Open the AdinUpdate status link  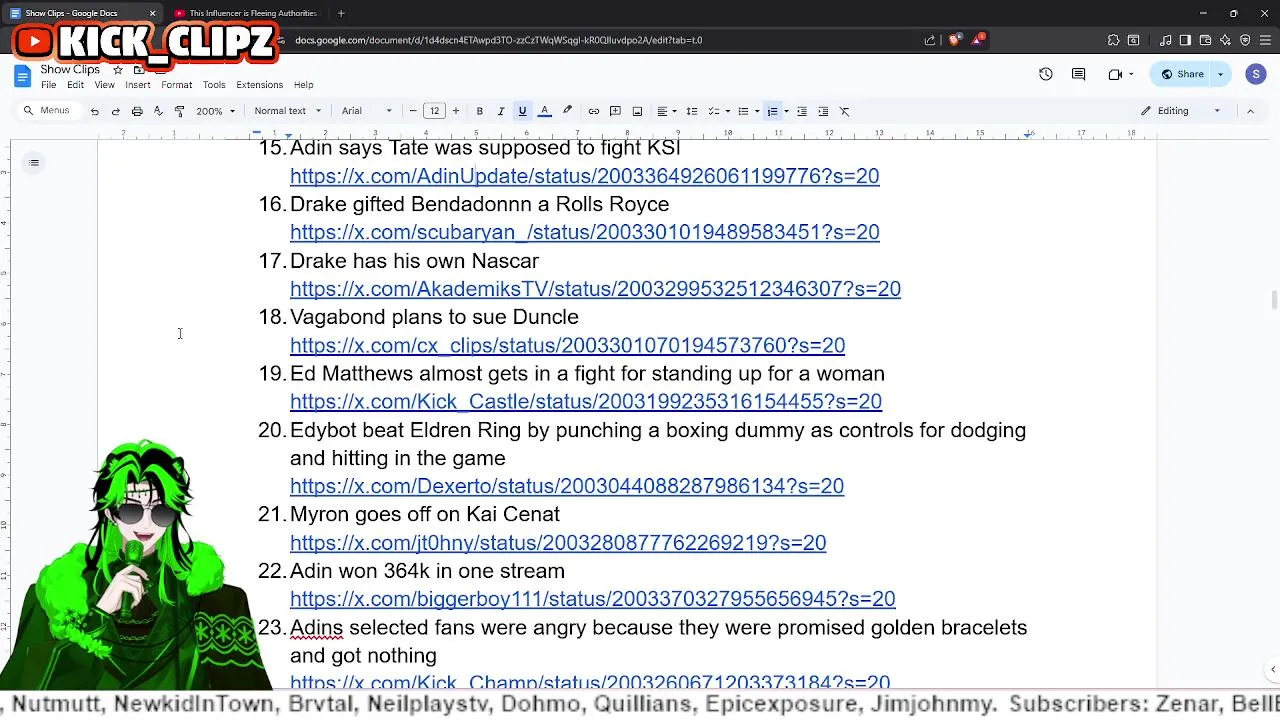click(585, 176)
